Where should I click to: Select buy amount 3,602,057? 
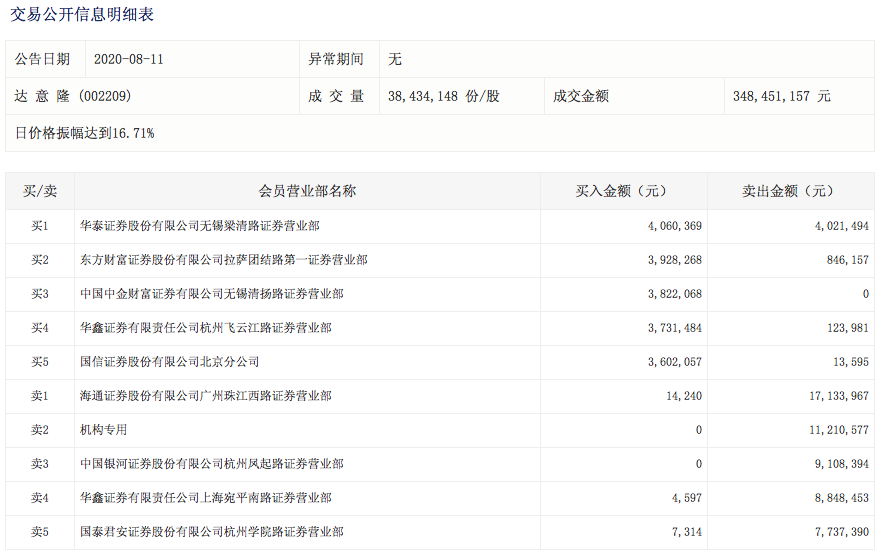[x=675, y=362]
